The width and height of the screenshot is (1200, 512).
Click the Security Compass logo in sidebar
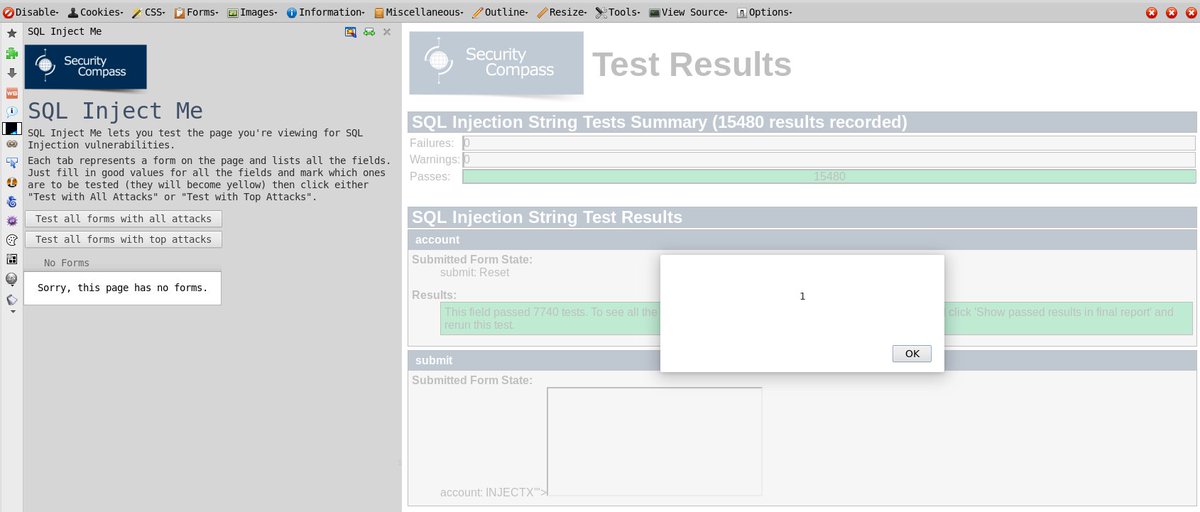coord(87,67)
